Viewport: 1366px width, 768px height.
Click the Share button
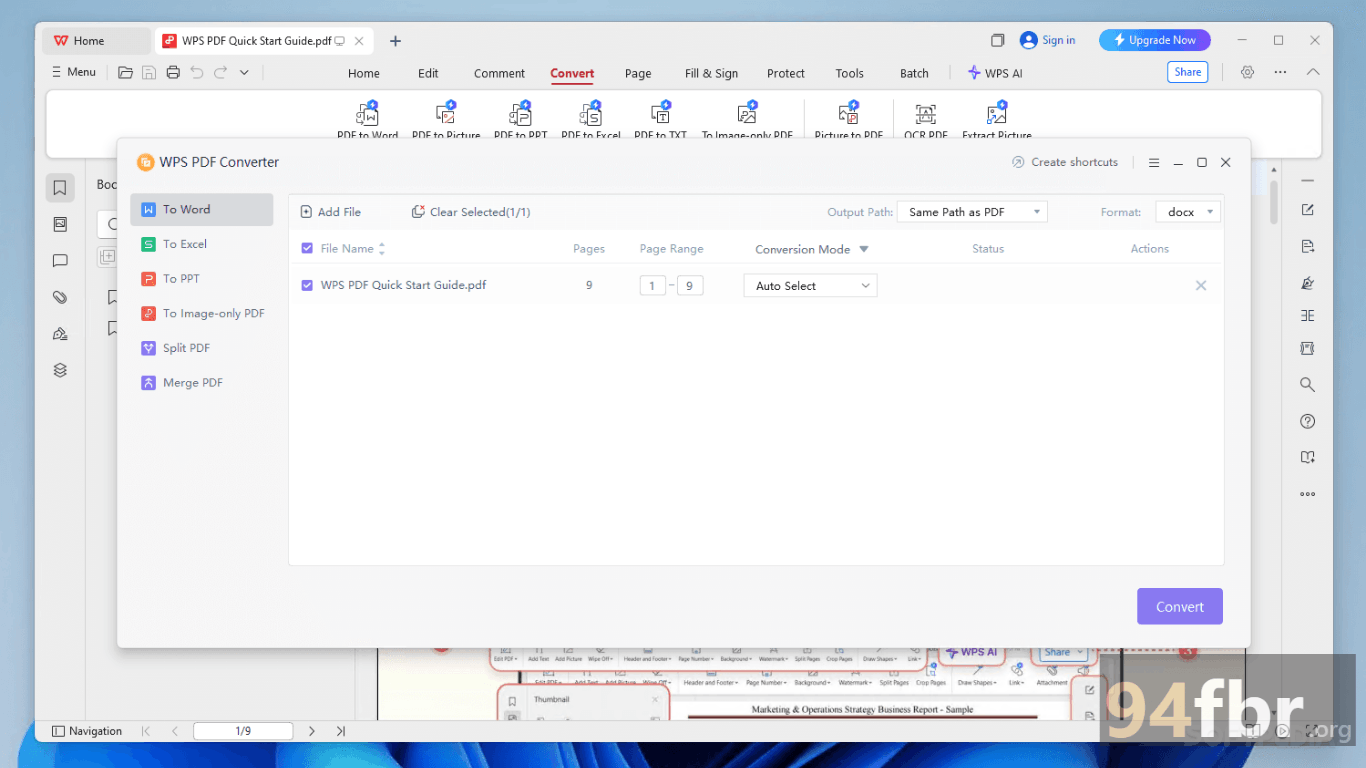[x=1188, y=72]
